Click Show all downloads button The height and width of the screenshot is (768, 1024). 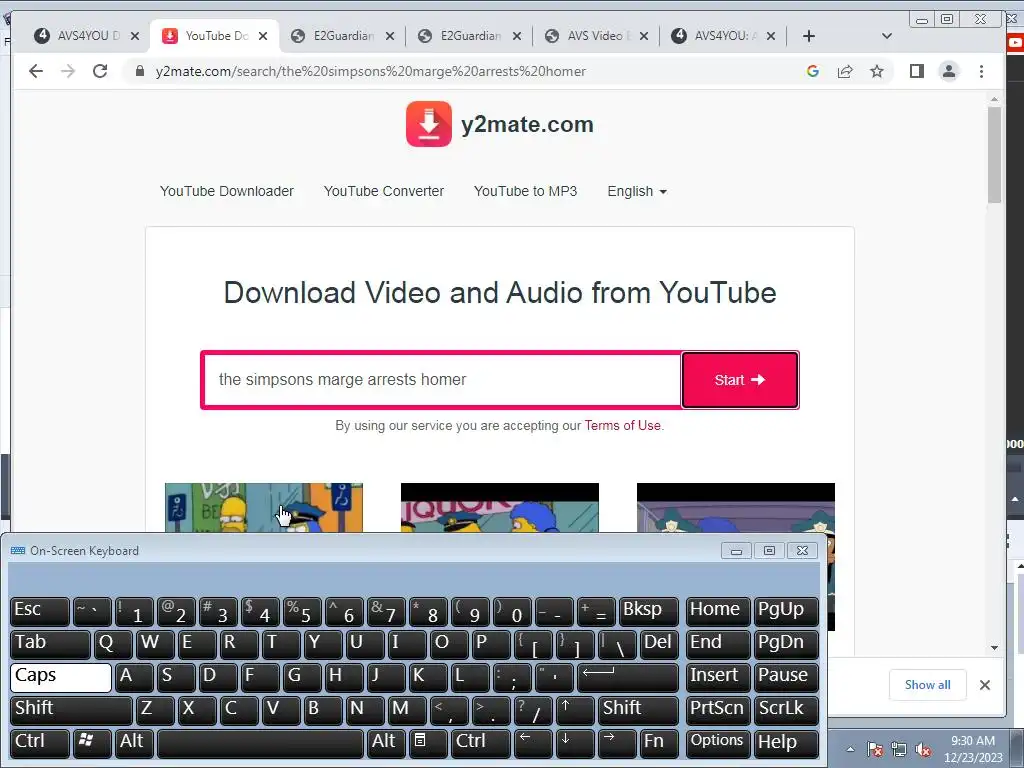927,684
